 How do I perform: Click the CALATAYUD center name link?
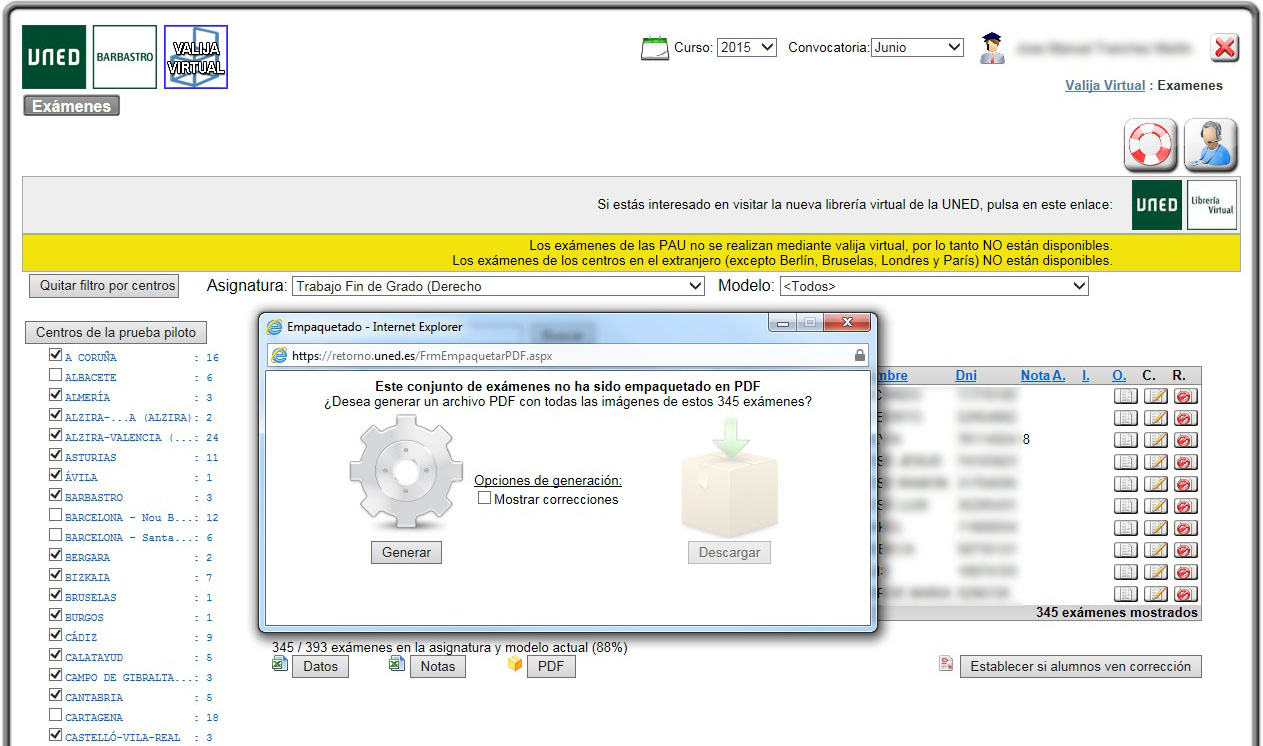tap(94, 658)
